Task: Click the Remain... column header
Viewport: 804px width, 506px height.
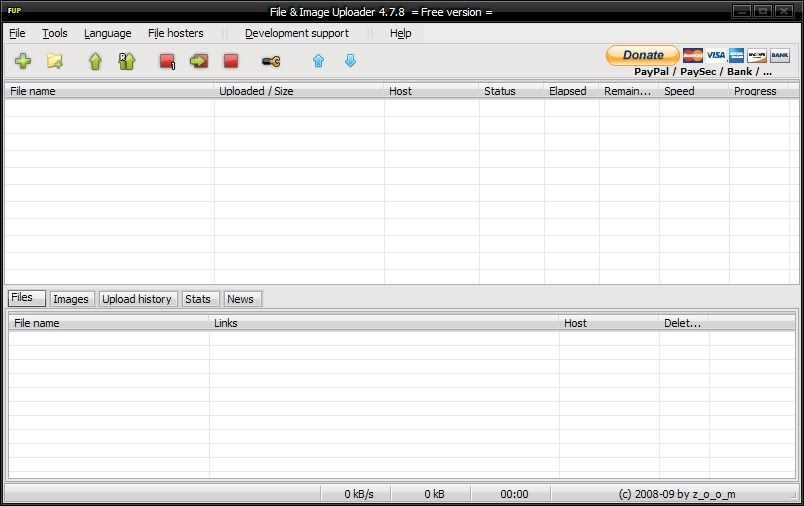Action: click(x=629, y=91)
